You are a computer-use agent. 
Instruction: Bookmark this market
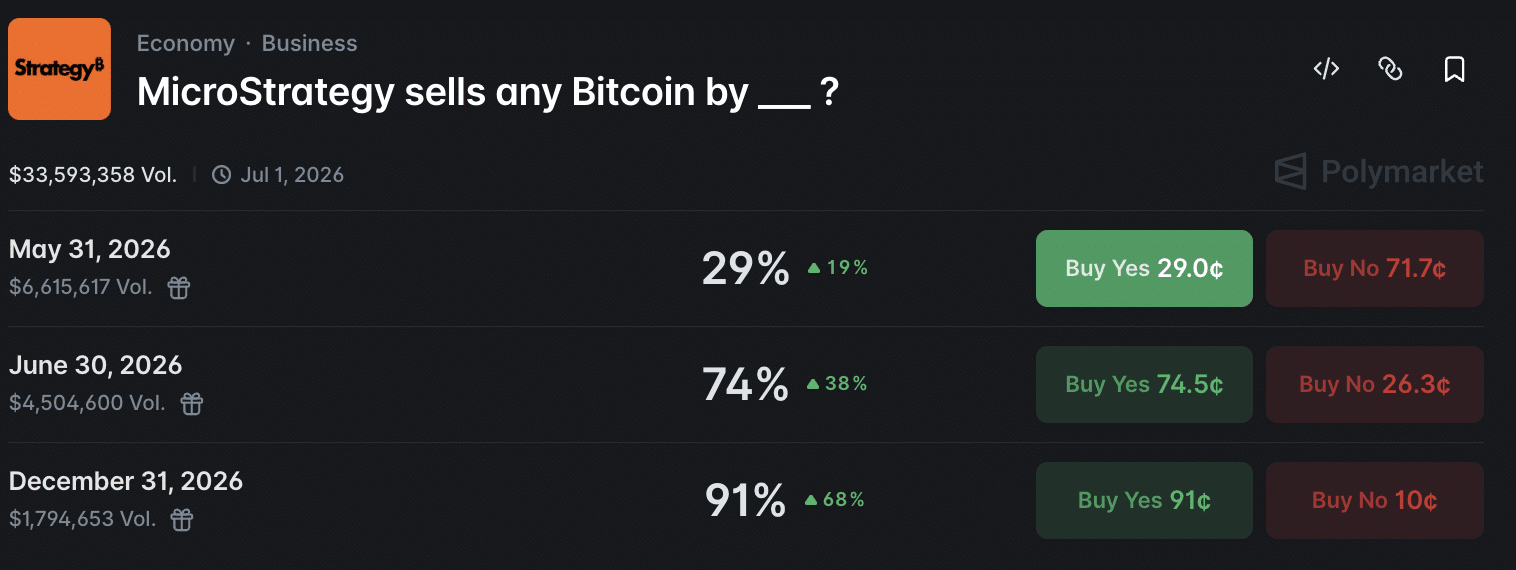pos(1455,69)
